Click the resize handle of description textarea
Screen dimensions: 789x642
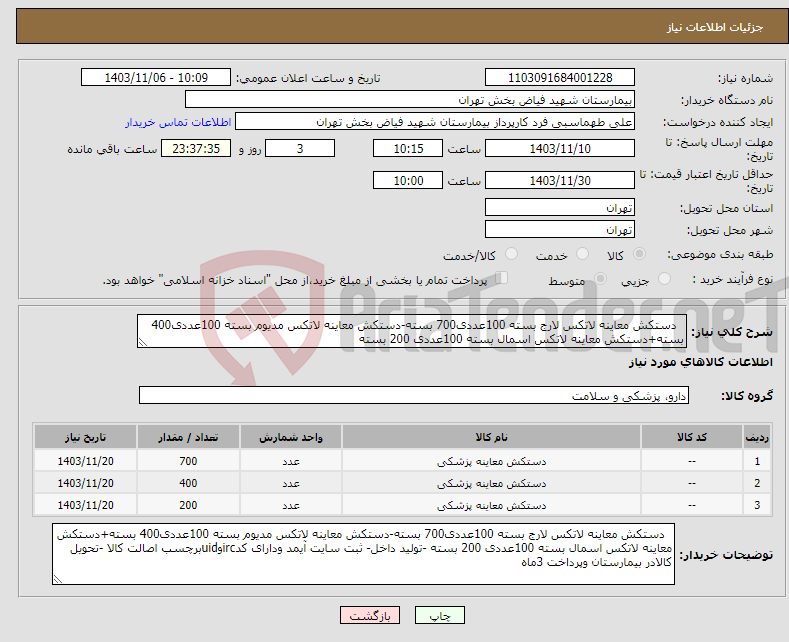tap(143, 342)
